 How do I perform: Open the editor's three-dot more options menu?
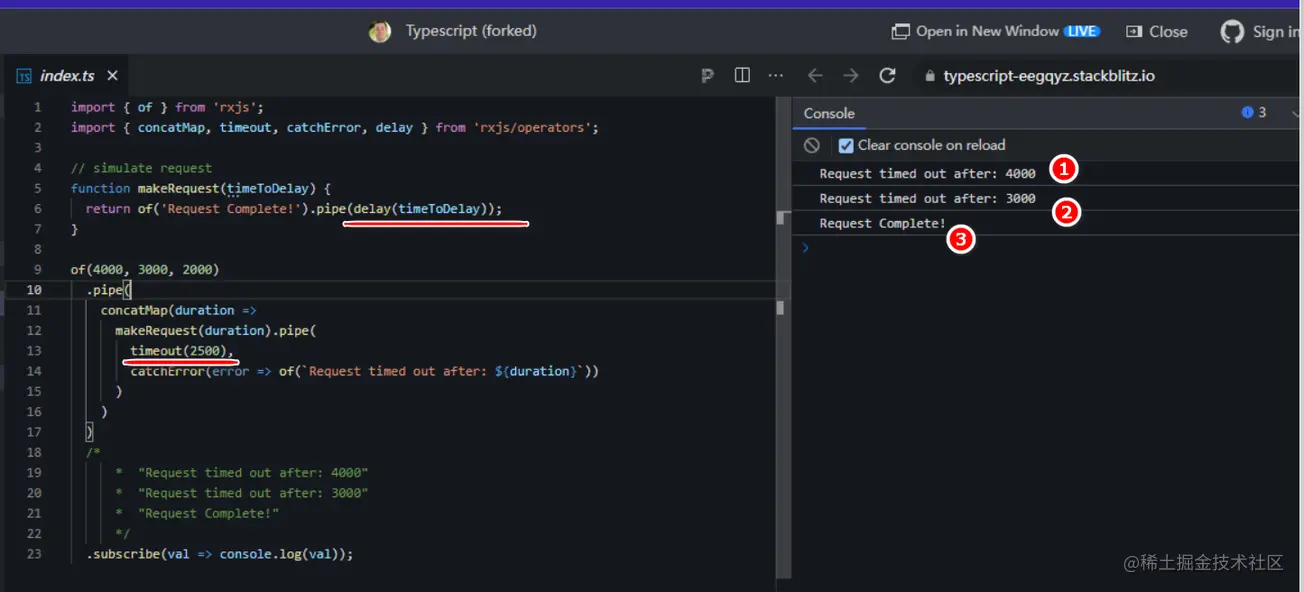point(775,75)
